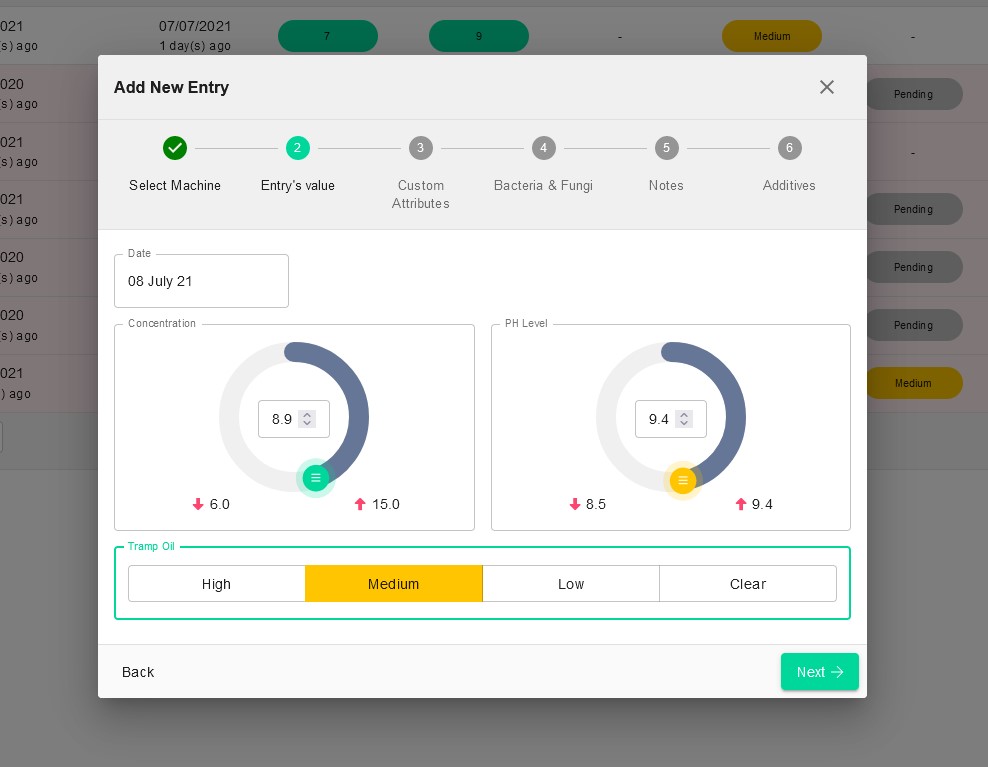Screen dimensions: 988x767
Task: Go to step 3 Custom Attributes
Action: (x=420, y=148)
